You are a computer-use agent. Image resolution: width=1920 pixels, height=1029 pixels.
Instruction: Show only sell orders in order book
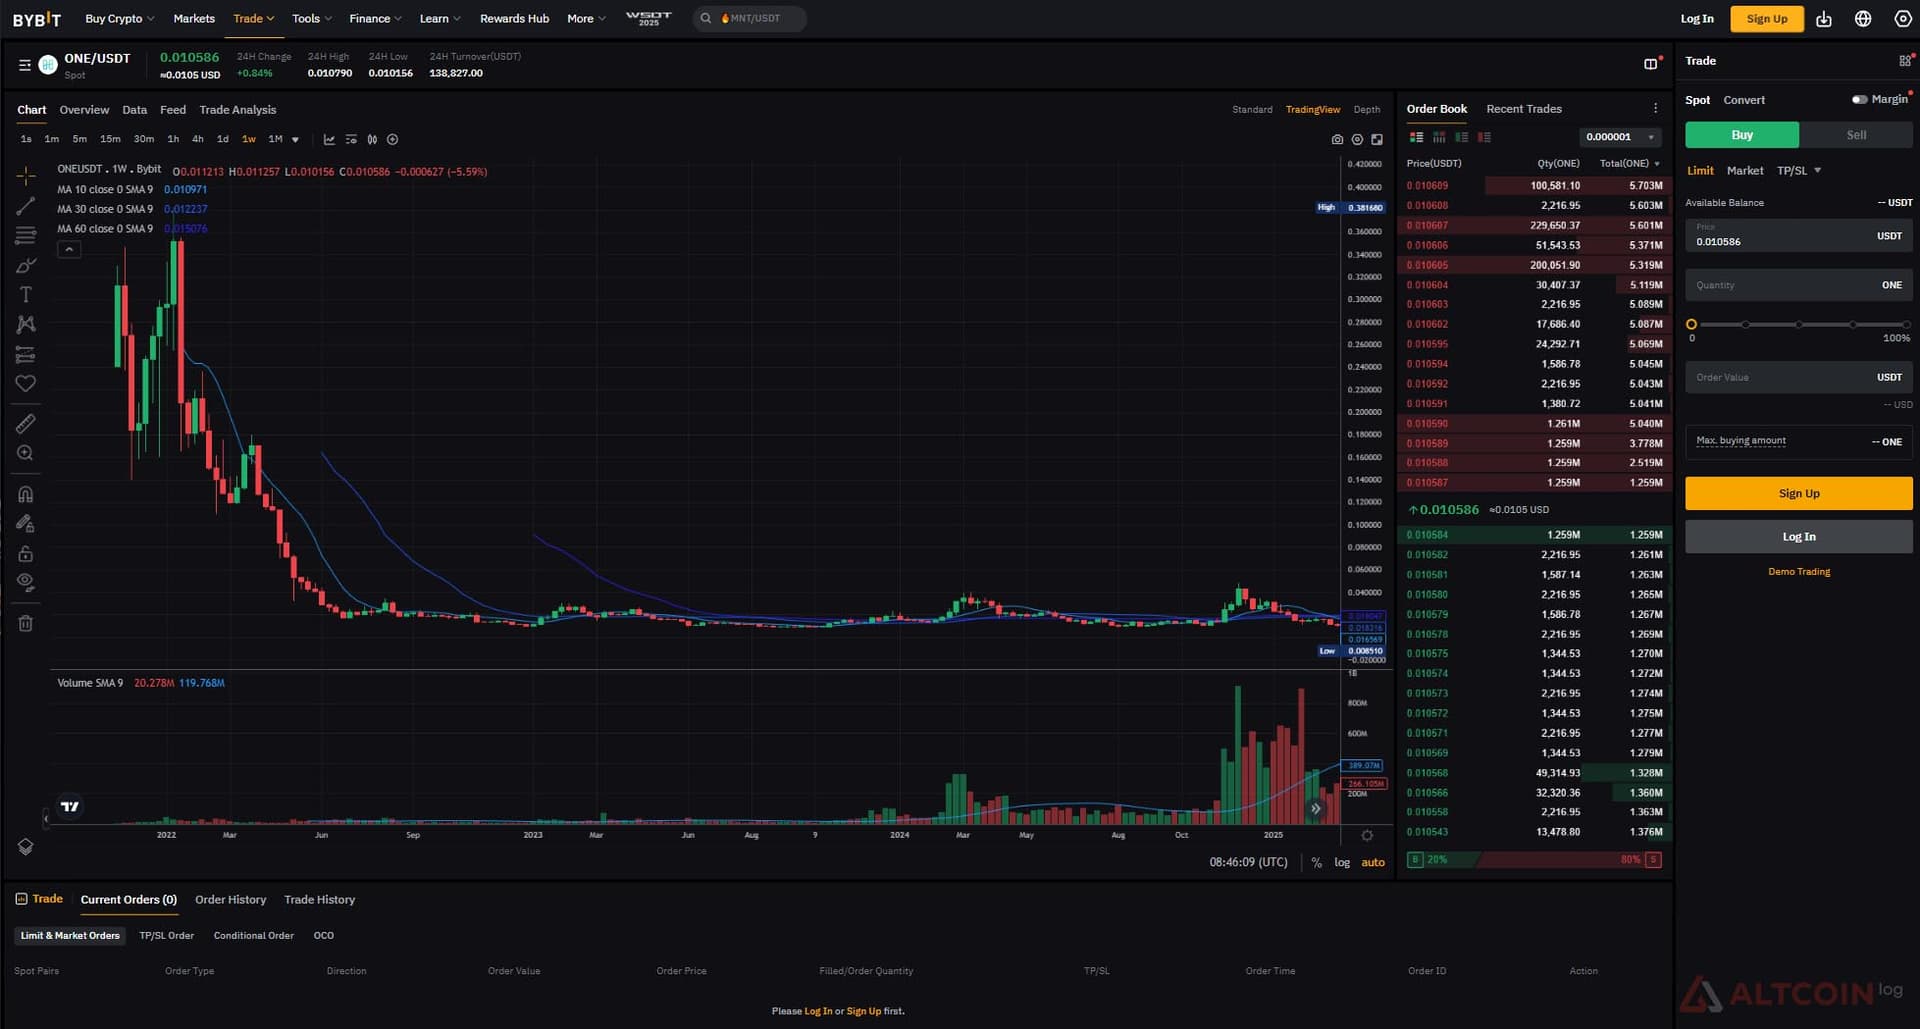pyautogui.click(x=1484, y=137)
